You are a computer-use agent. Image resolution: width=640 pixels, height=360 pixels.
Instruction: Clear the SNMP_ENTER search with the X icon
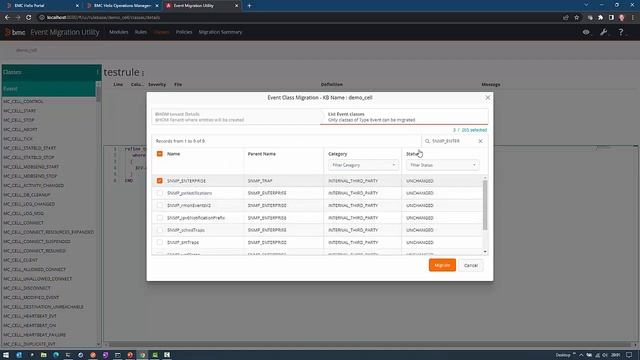tap(480, 141)
